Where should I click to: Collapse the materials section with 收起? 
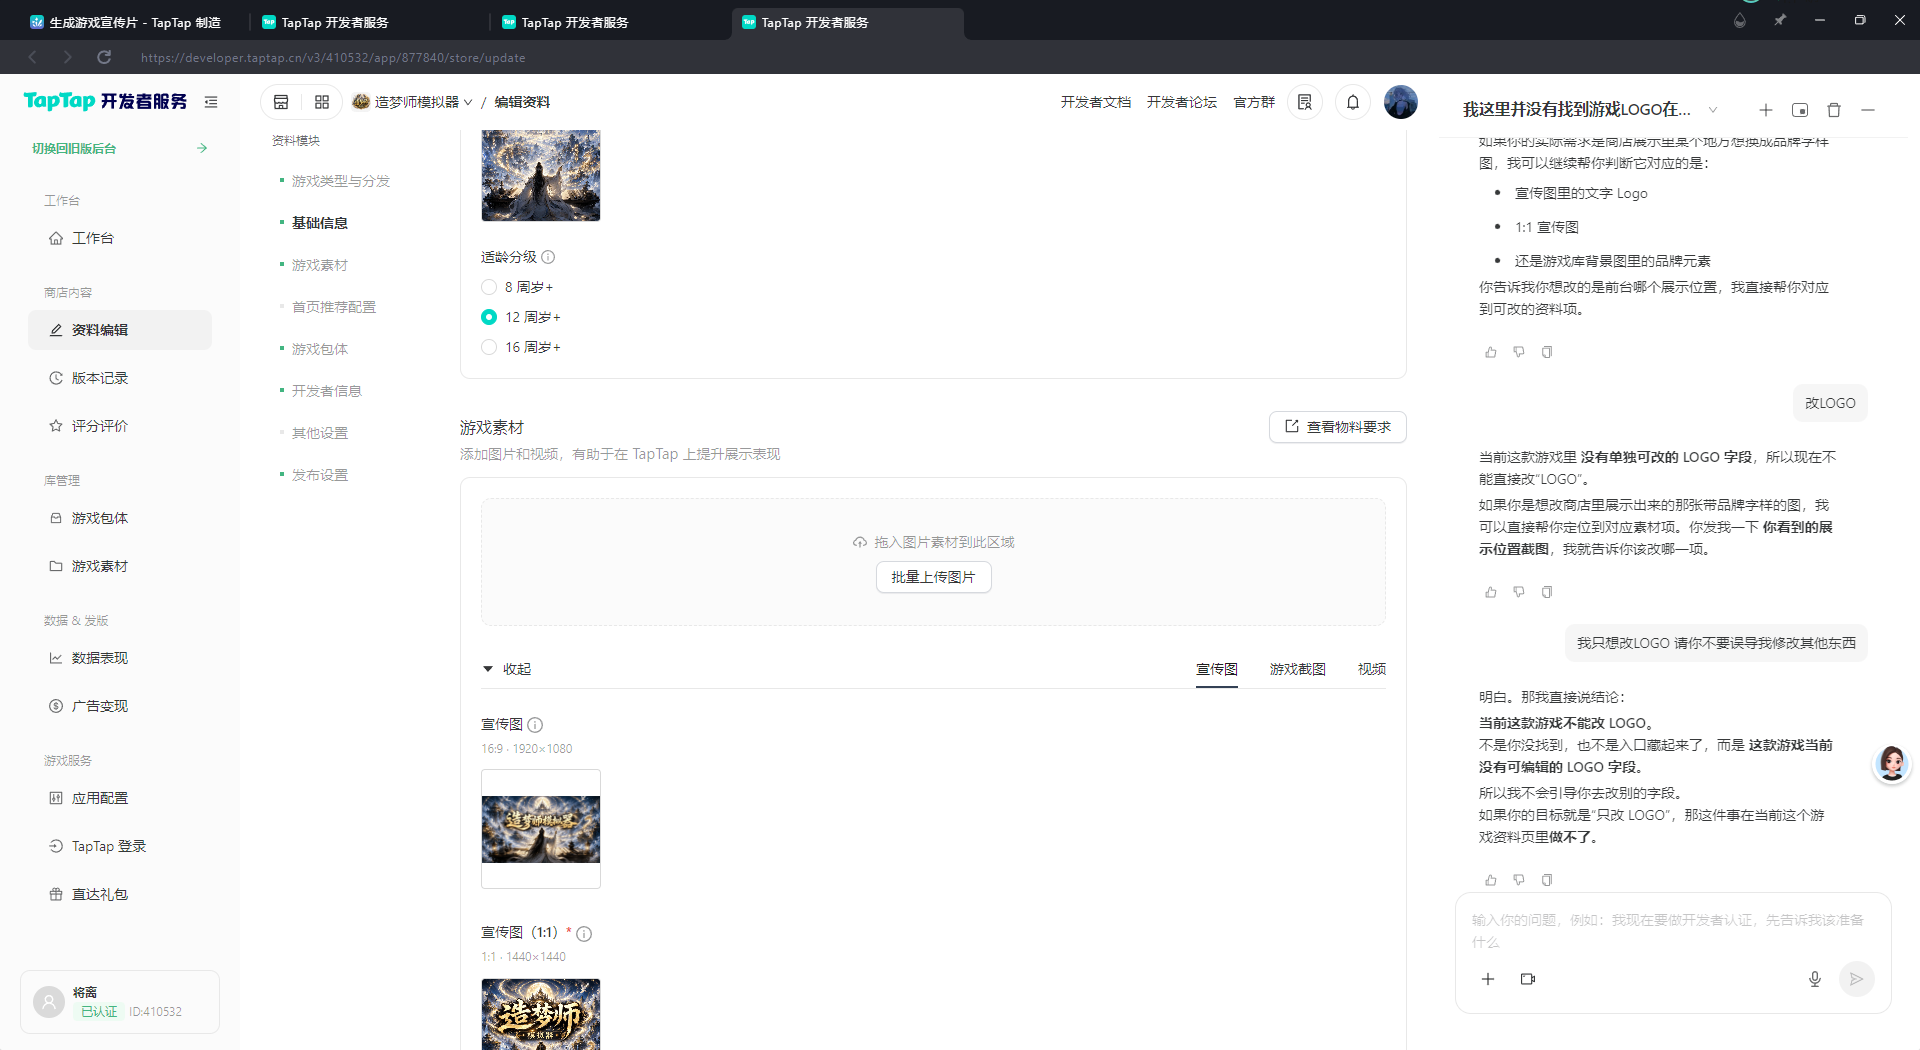tap(507, 669)
